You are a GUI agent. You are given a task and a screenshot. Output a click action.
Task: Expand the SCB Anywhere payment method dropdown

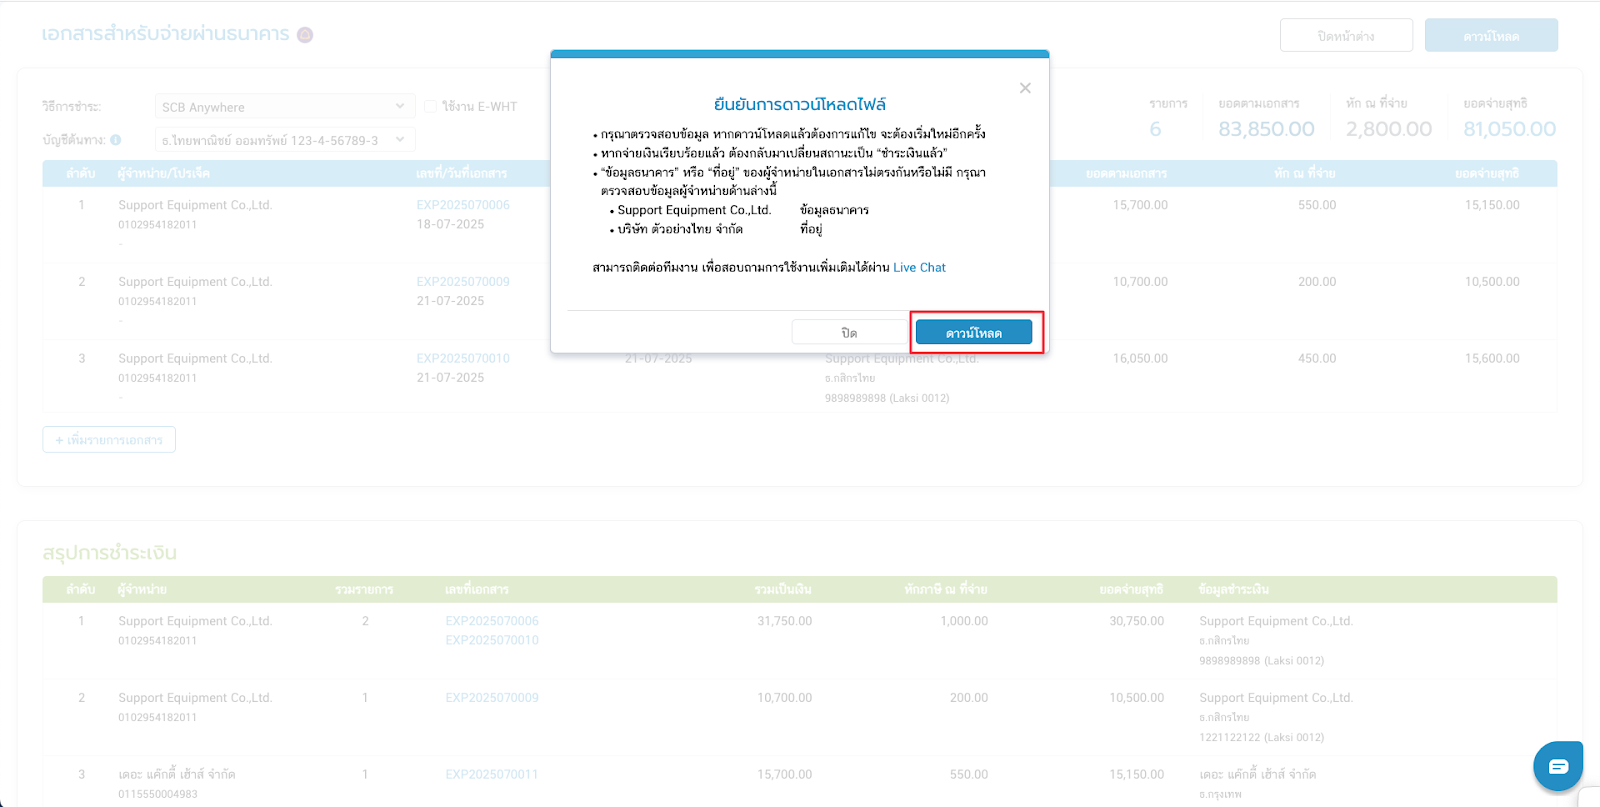click(x=284, y=107)
